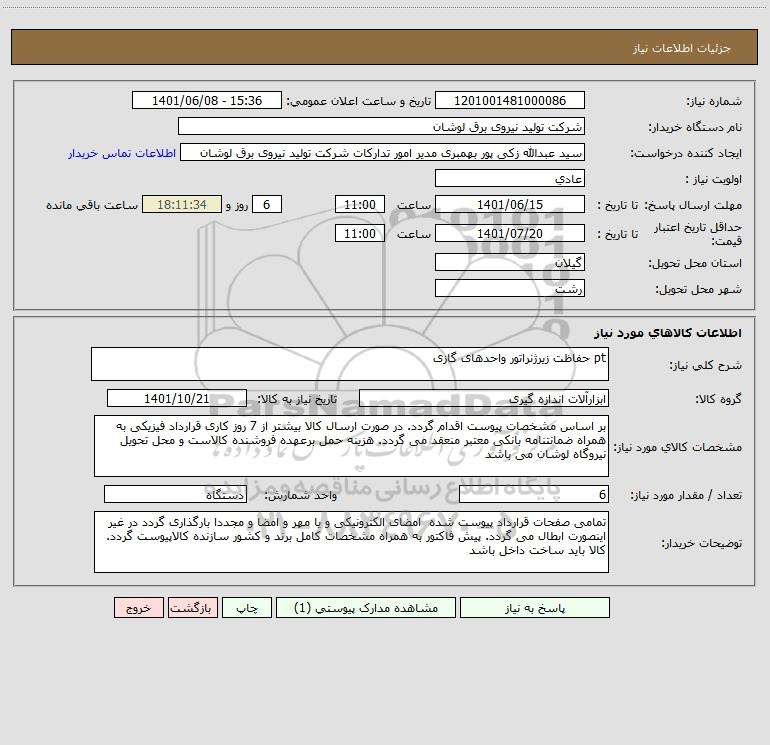Click the price validity time field beside 1401/07/20
Screen dimensions: 770x745
click(x=359, y=233)
